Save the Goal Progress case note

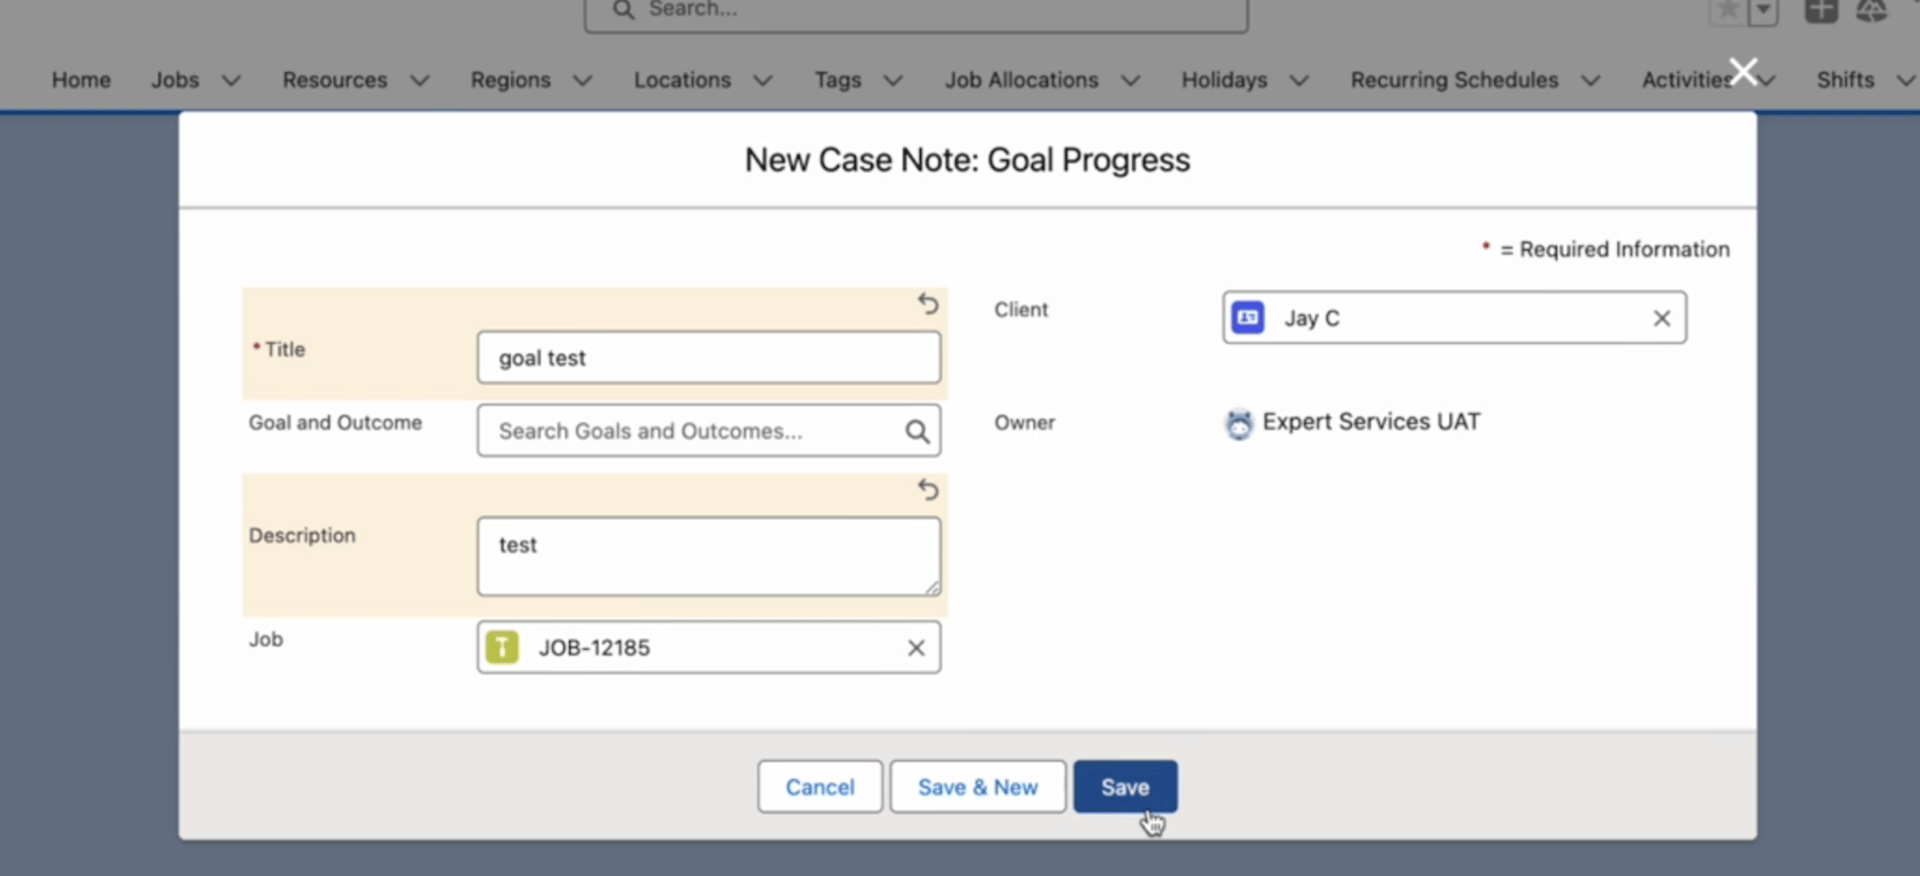click(1125, 787)
